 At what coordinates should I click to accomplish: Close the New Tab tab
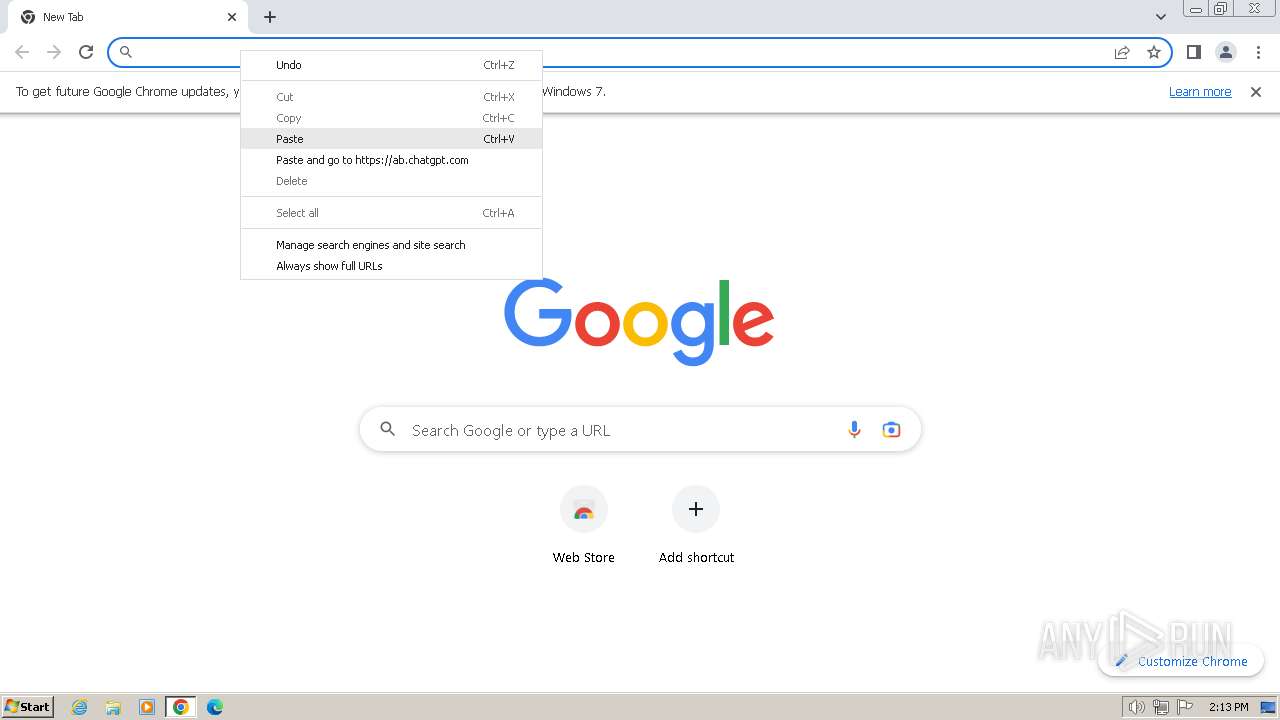pyautogui.click(x=232, y=17)
